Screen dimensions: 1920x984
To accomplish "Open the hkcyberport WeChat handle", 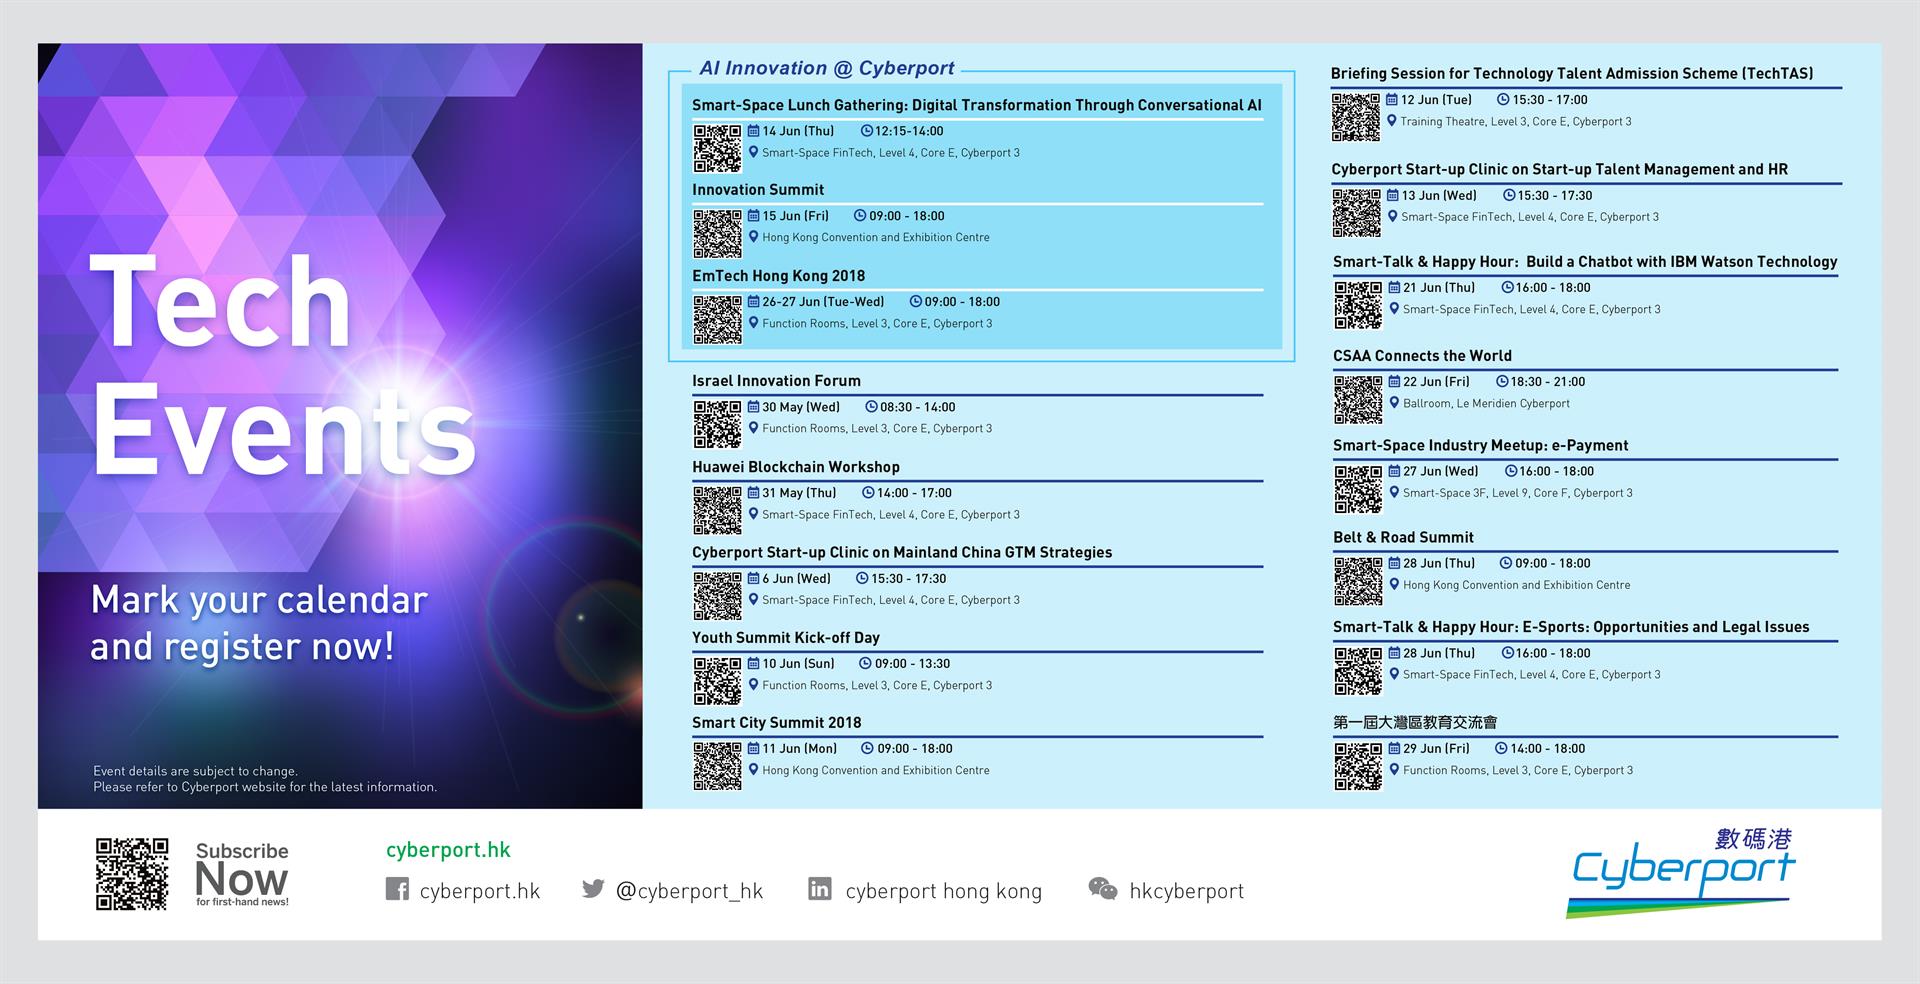I will (1186, 891).
